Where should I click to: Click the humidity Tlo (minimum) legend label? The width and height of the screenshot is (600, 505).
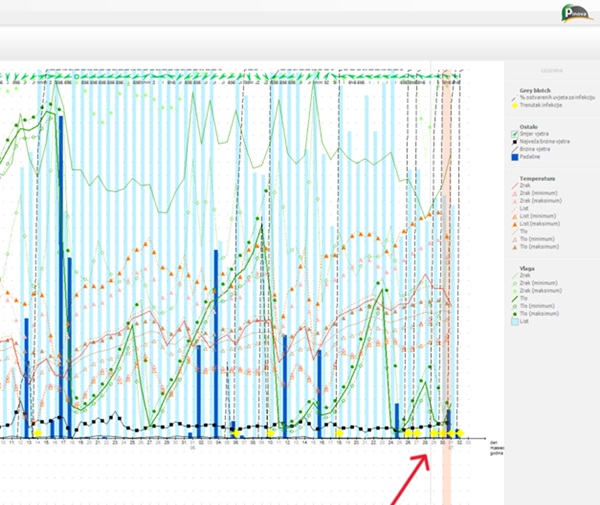tap(537, 306)
